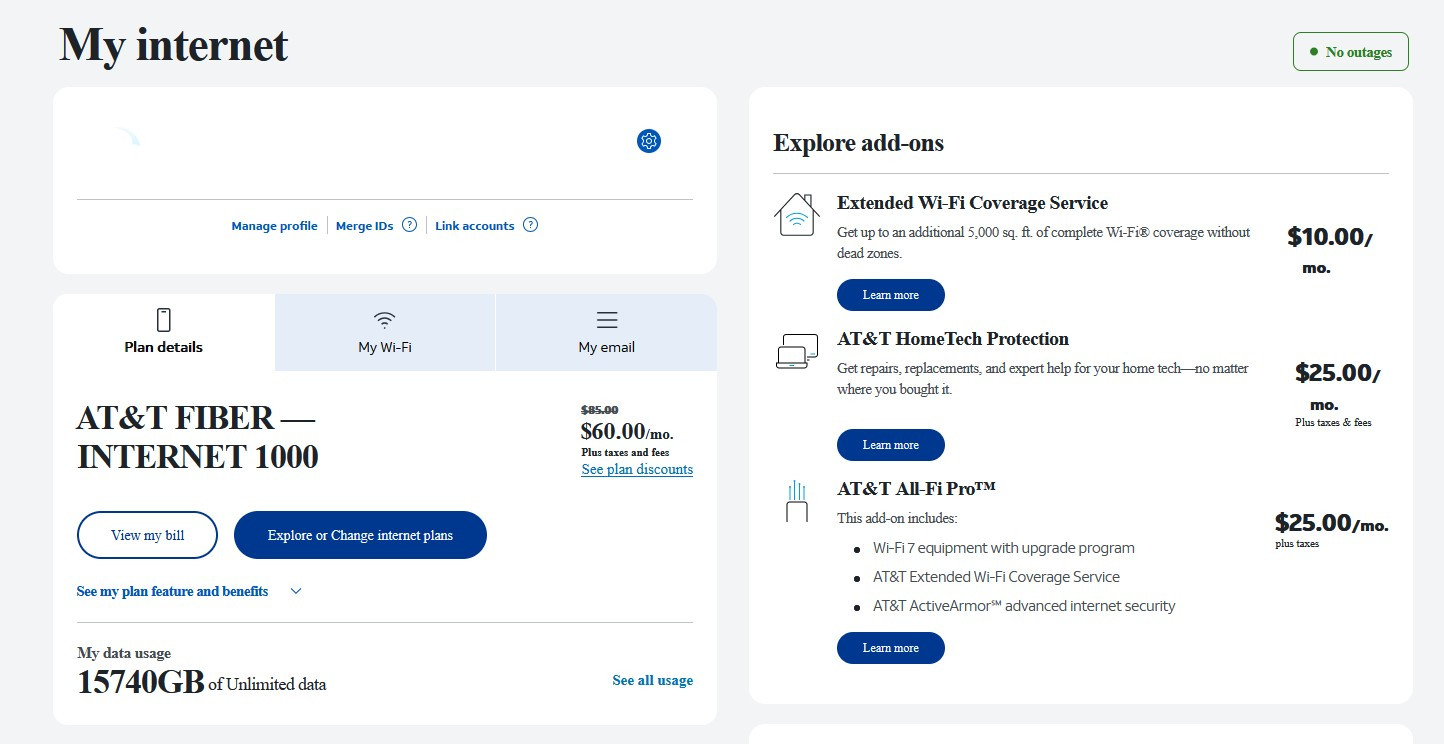Open See plan discounts link

point(637,469)
